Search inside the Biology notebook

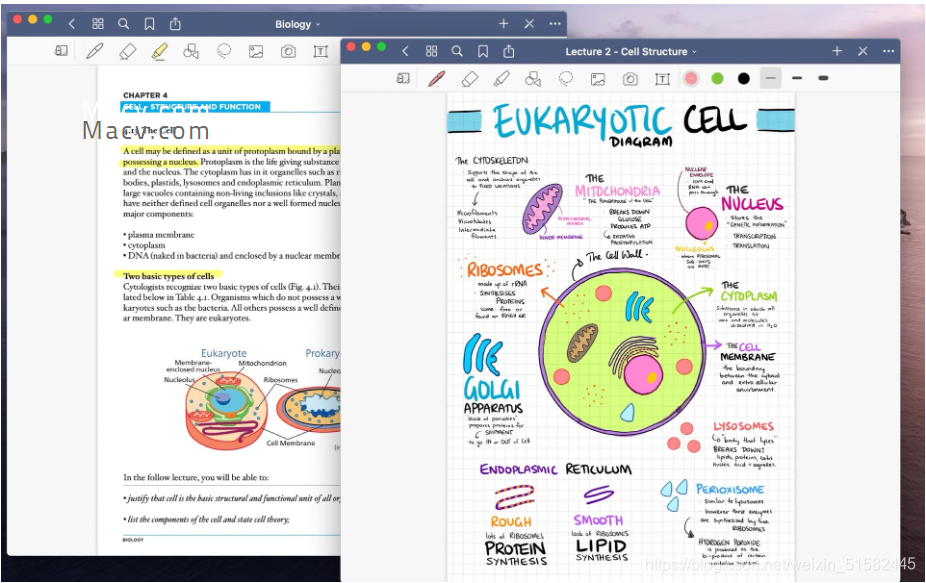point(123,24)
